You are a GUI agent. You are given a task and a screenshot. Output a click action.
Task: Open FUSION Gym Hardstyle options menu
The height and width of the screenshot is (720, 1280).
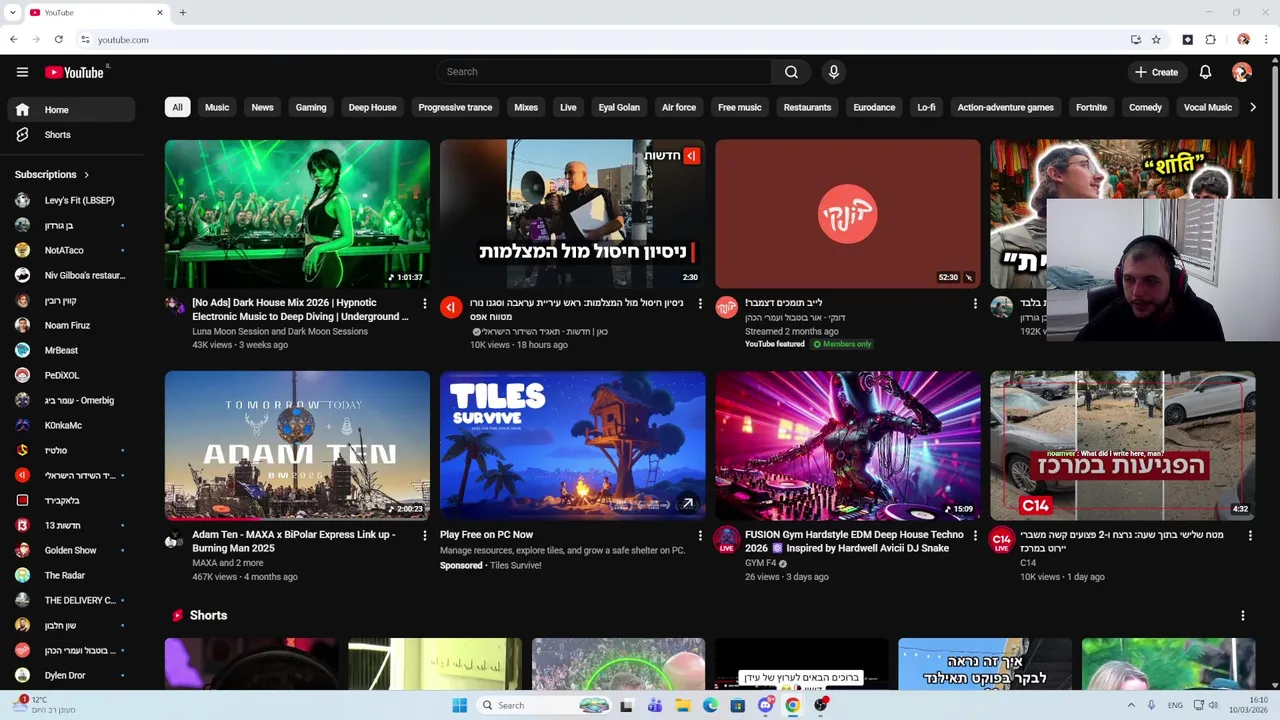click(975, 536)
